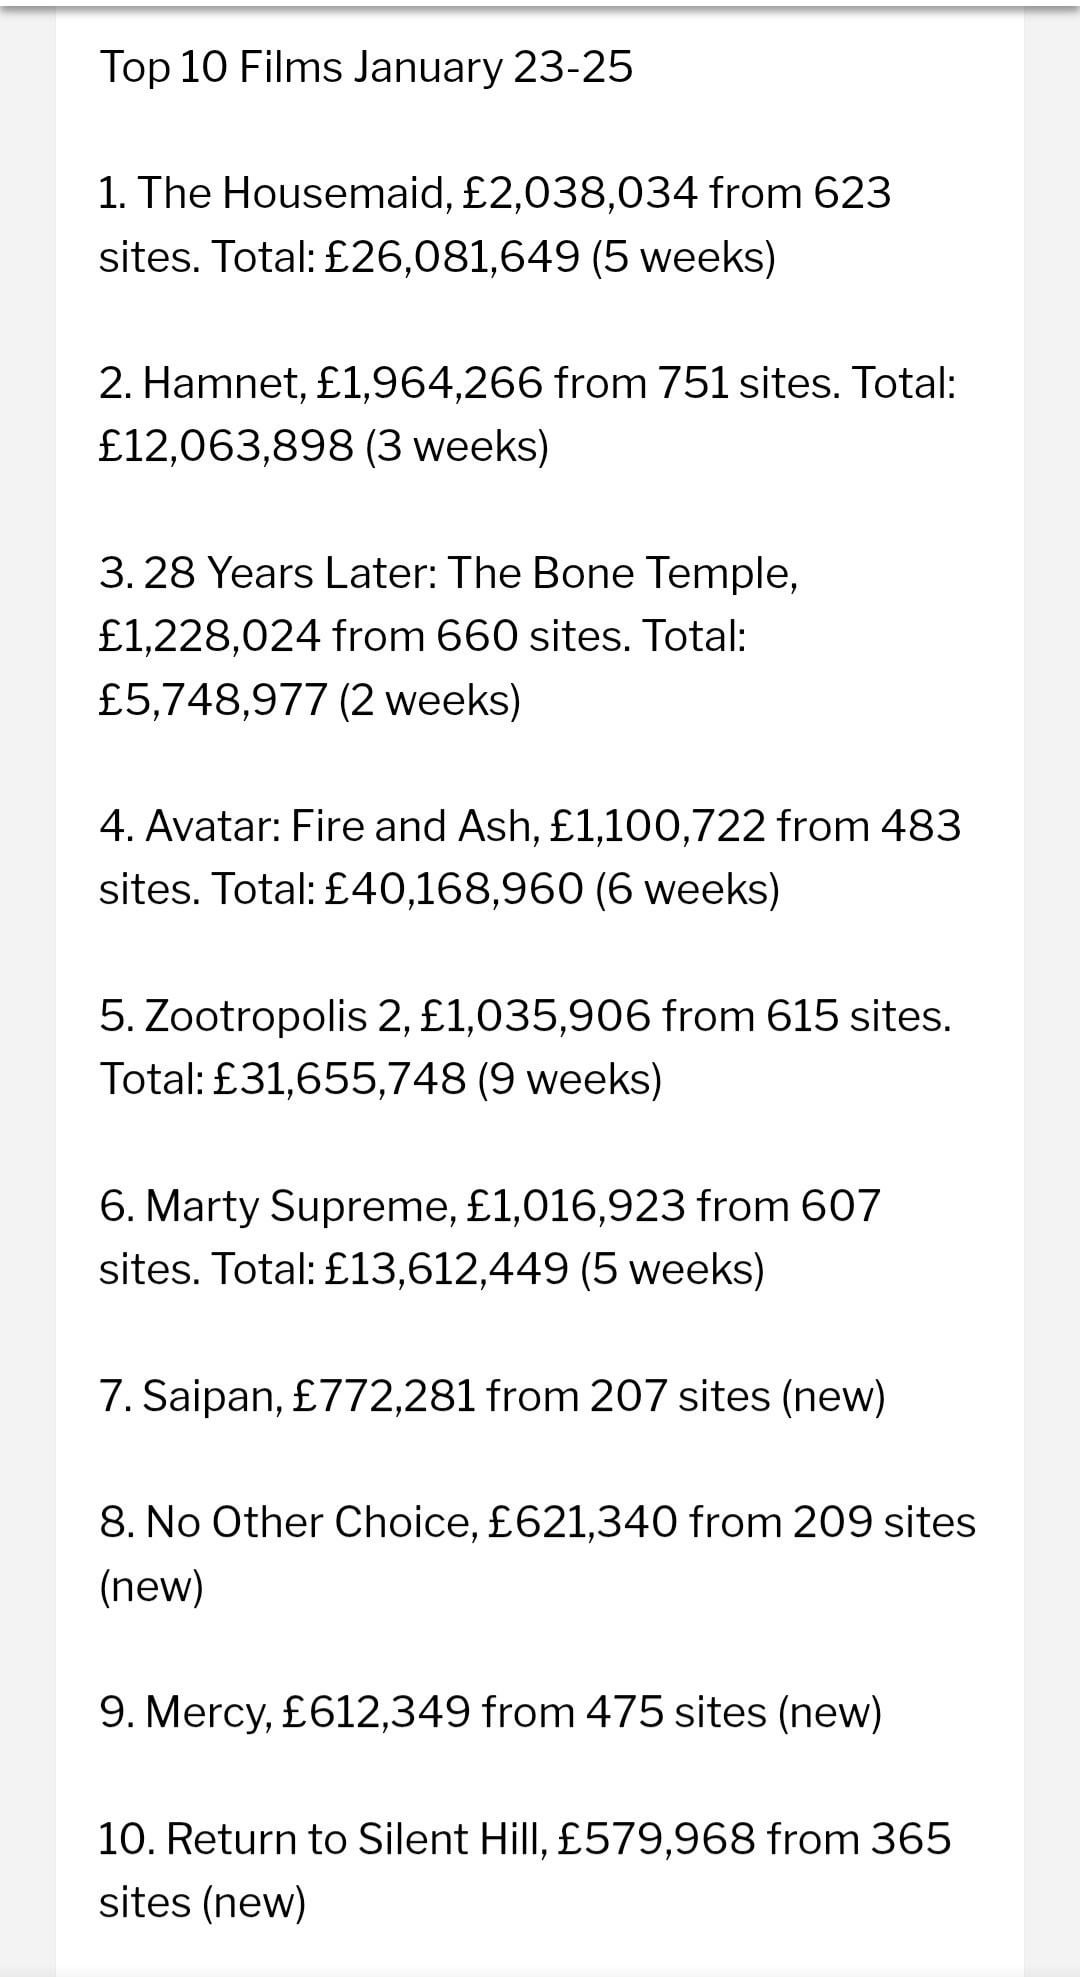Click the Mercy film title
Image resolution: width=1080 pixels, height=1977 pixels.
207,1712
